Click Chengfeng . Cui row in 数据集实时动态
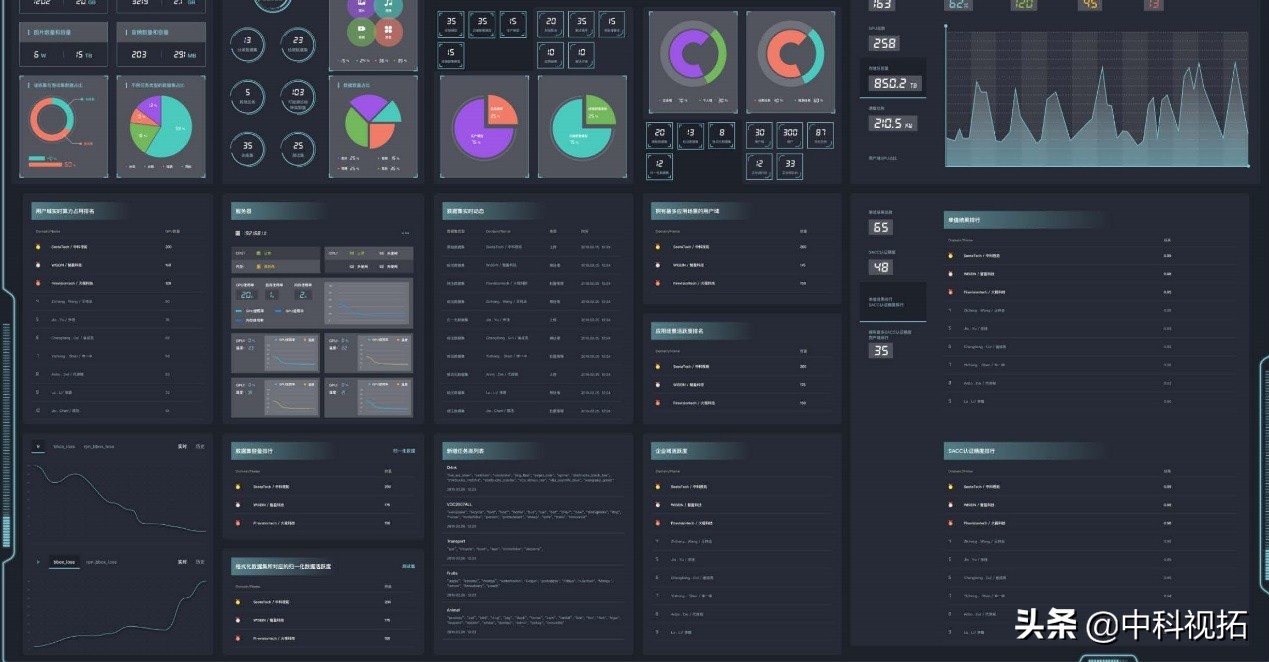The width and height of the screenshot is (1269, 662). pyautogui.click(x=534, y=337)
